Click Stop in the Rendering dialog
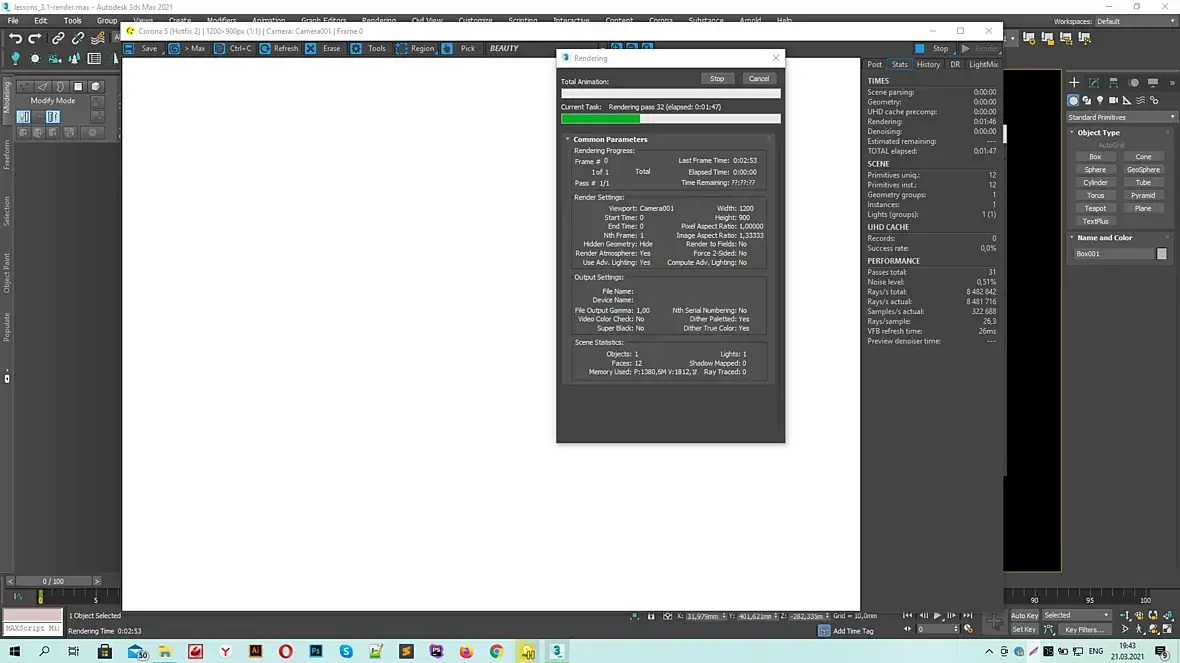Screen dimensions: 1180x663 tap(716, 78)
